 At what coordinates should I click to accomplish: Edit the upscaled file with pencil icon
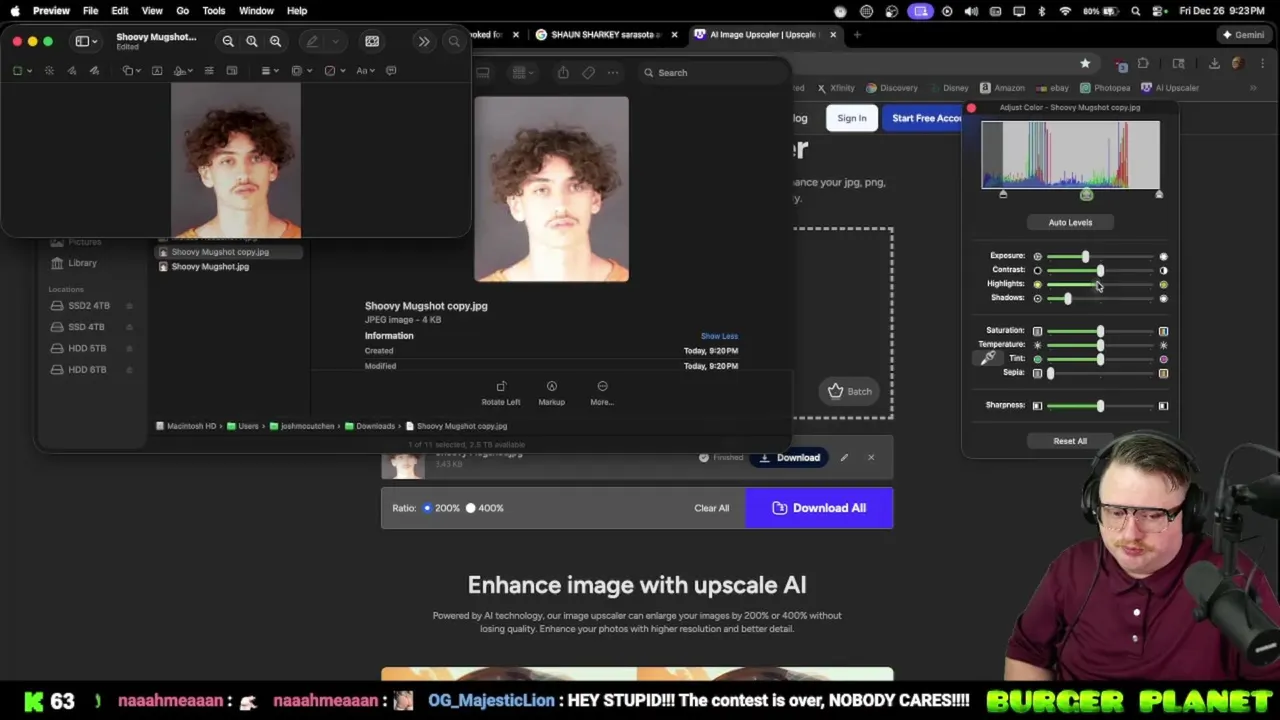(844, 457)
